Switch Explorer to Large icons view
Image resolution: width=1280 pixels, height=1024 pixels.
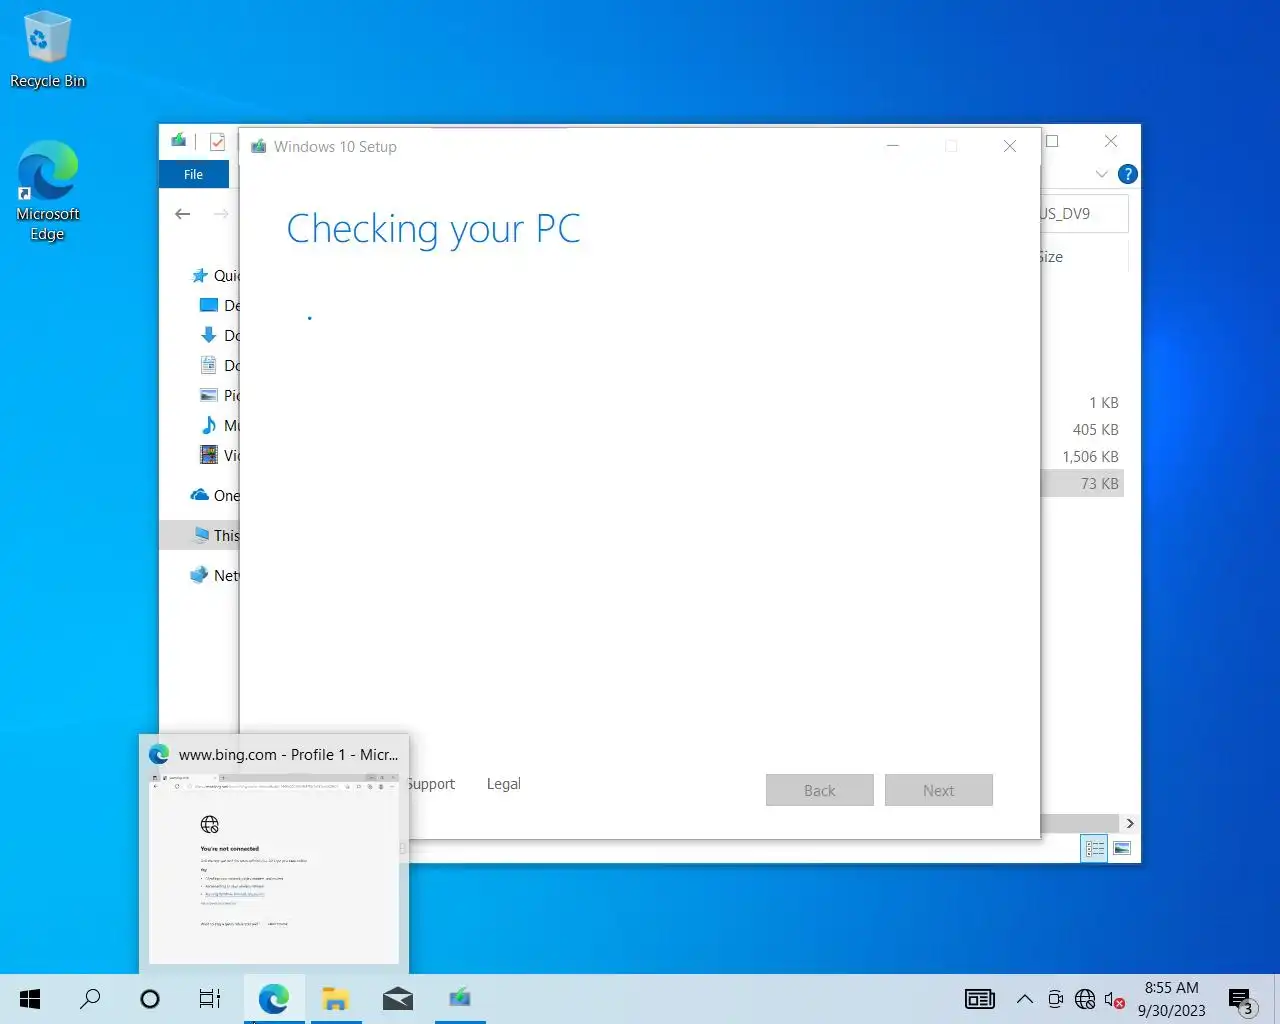point(1122,849)
